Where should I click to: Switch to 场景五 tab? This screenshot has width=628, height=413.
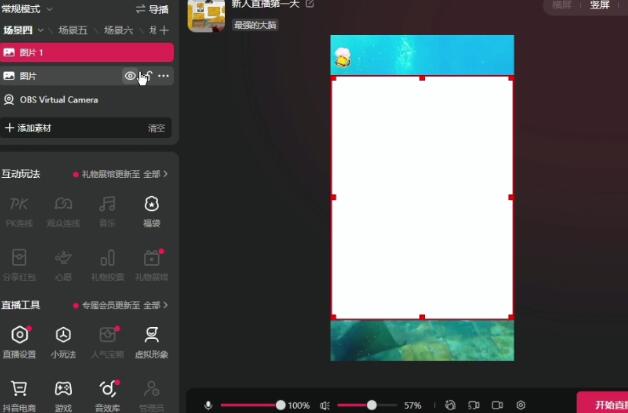pyautogui.click(x=72, y=30)
